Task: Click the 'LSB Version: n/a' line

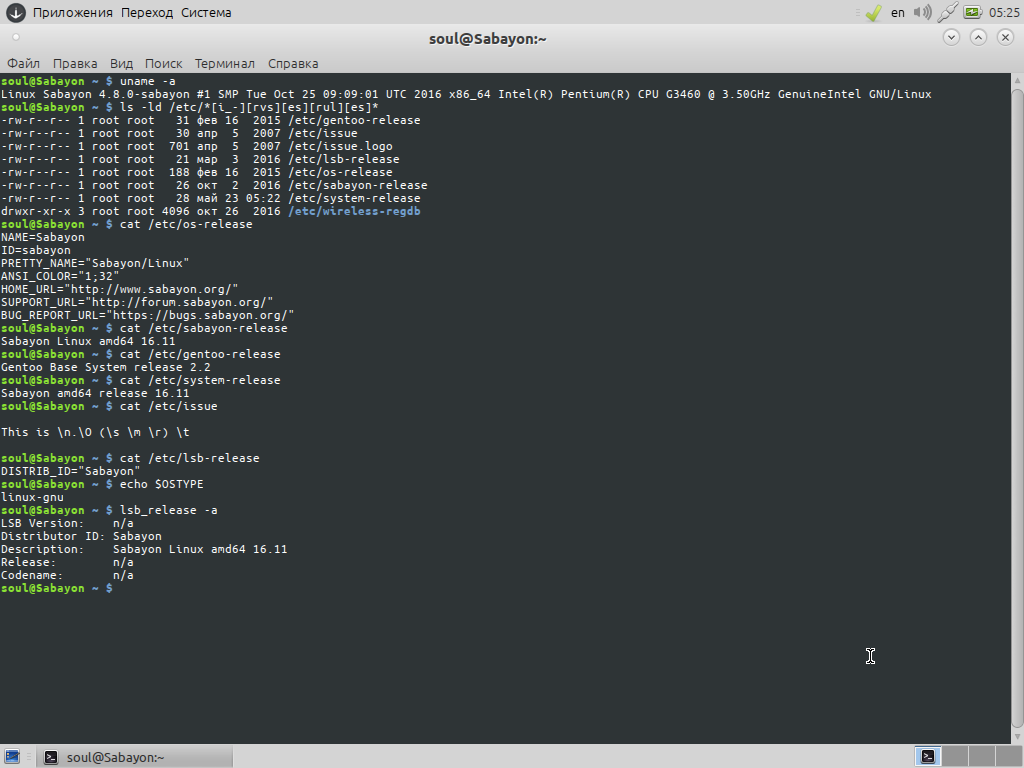Action: [67, 524]
